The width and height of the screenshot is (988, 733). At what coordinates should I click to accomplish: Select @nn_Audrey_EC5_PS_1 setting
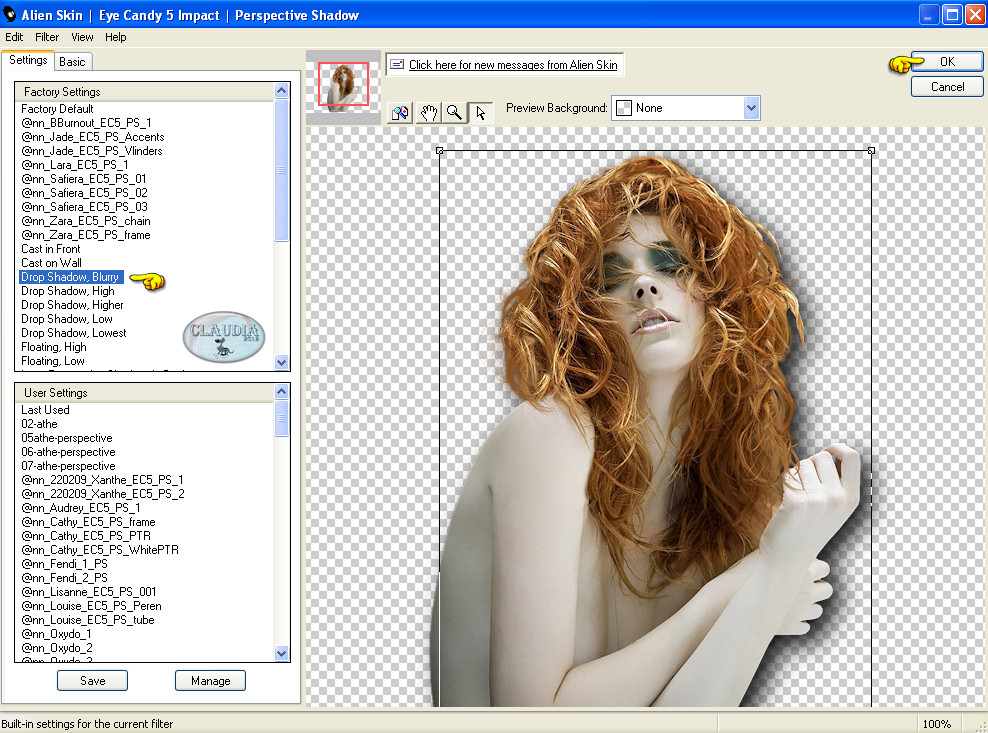81,508
